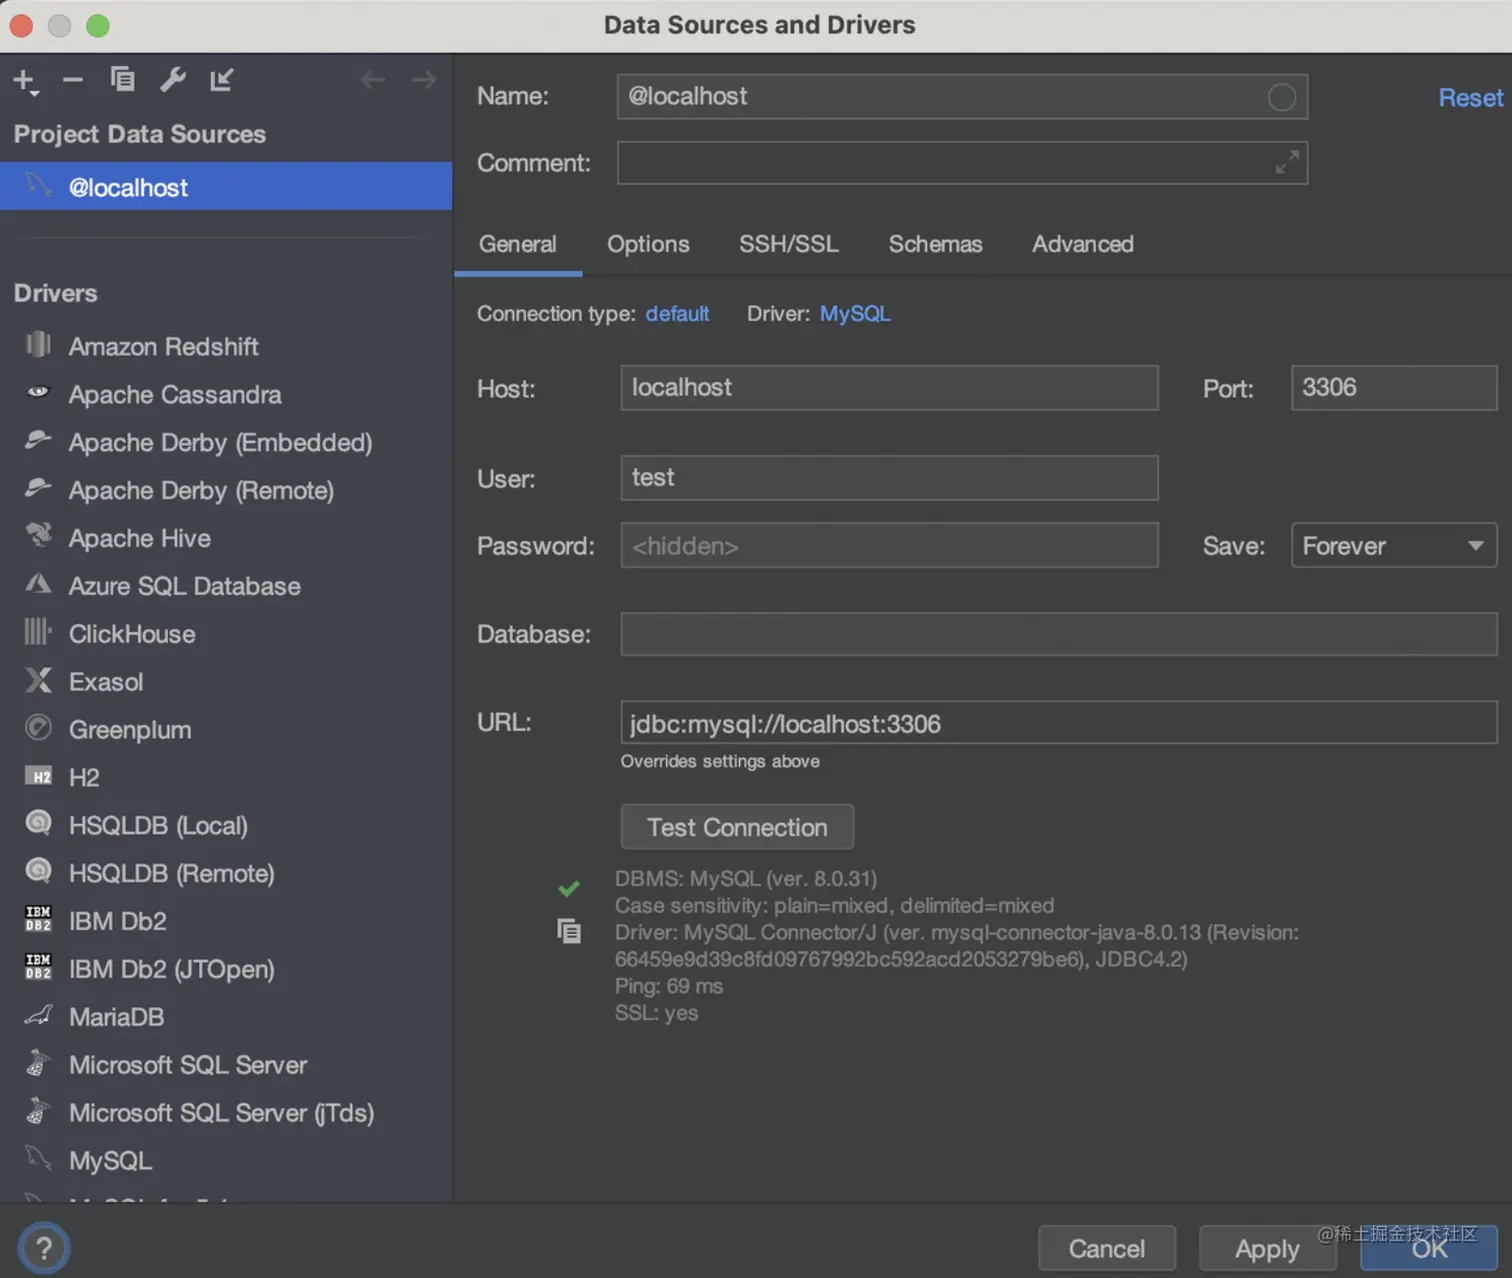Open help with question mark button
This screenshot has width=1512, height=1278.
click(x=43, y=1248)
